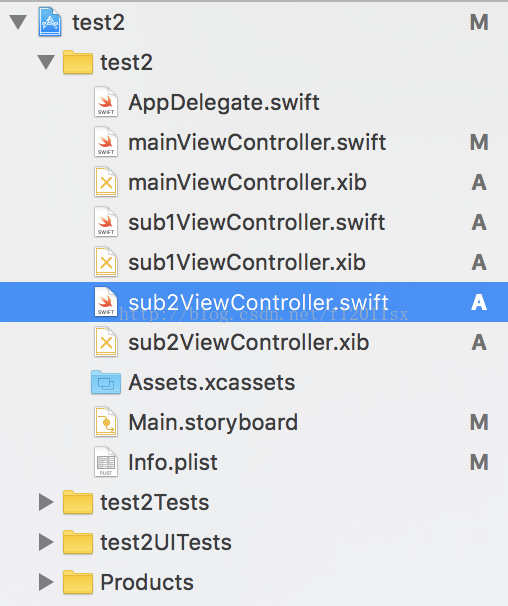Viewport: 508px width, 606px height.
Task: Click the Info.plist file icon
Action: pos(106,462)
